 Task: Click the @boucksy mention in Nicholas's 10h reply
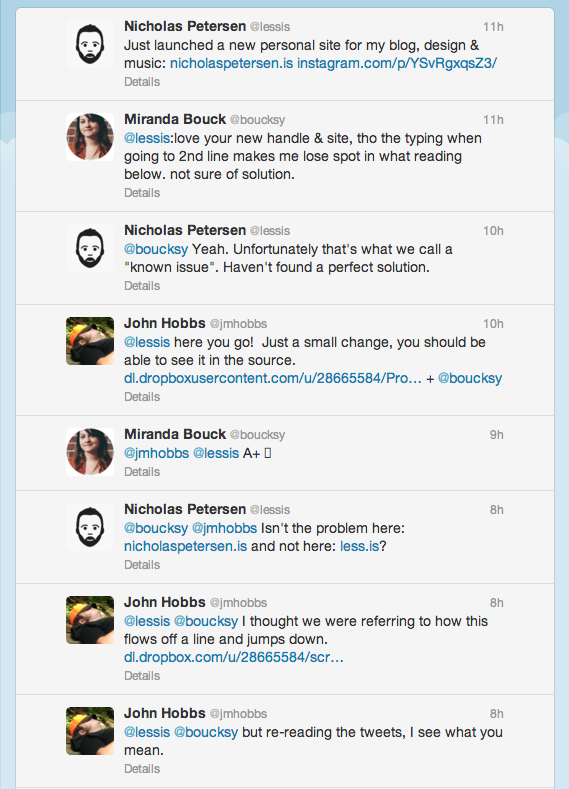coord(156,250)
